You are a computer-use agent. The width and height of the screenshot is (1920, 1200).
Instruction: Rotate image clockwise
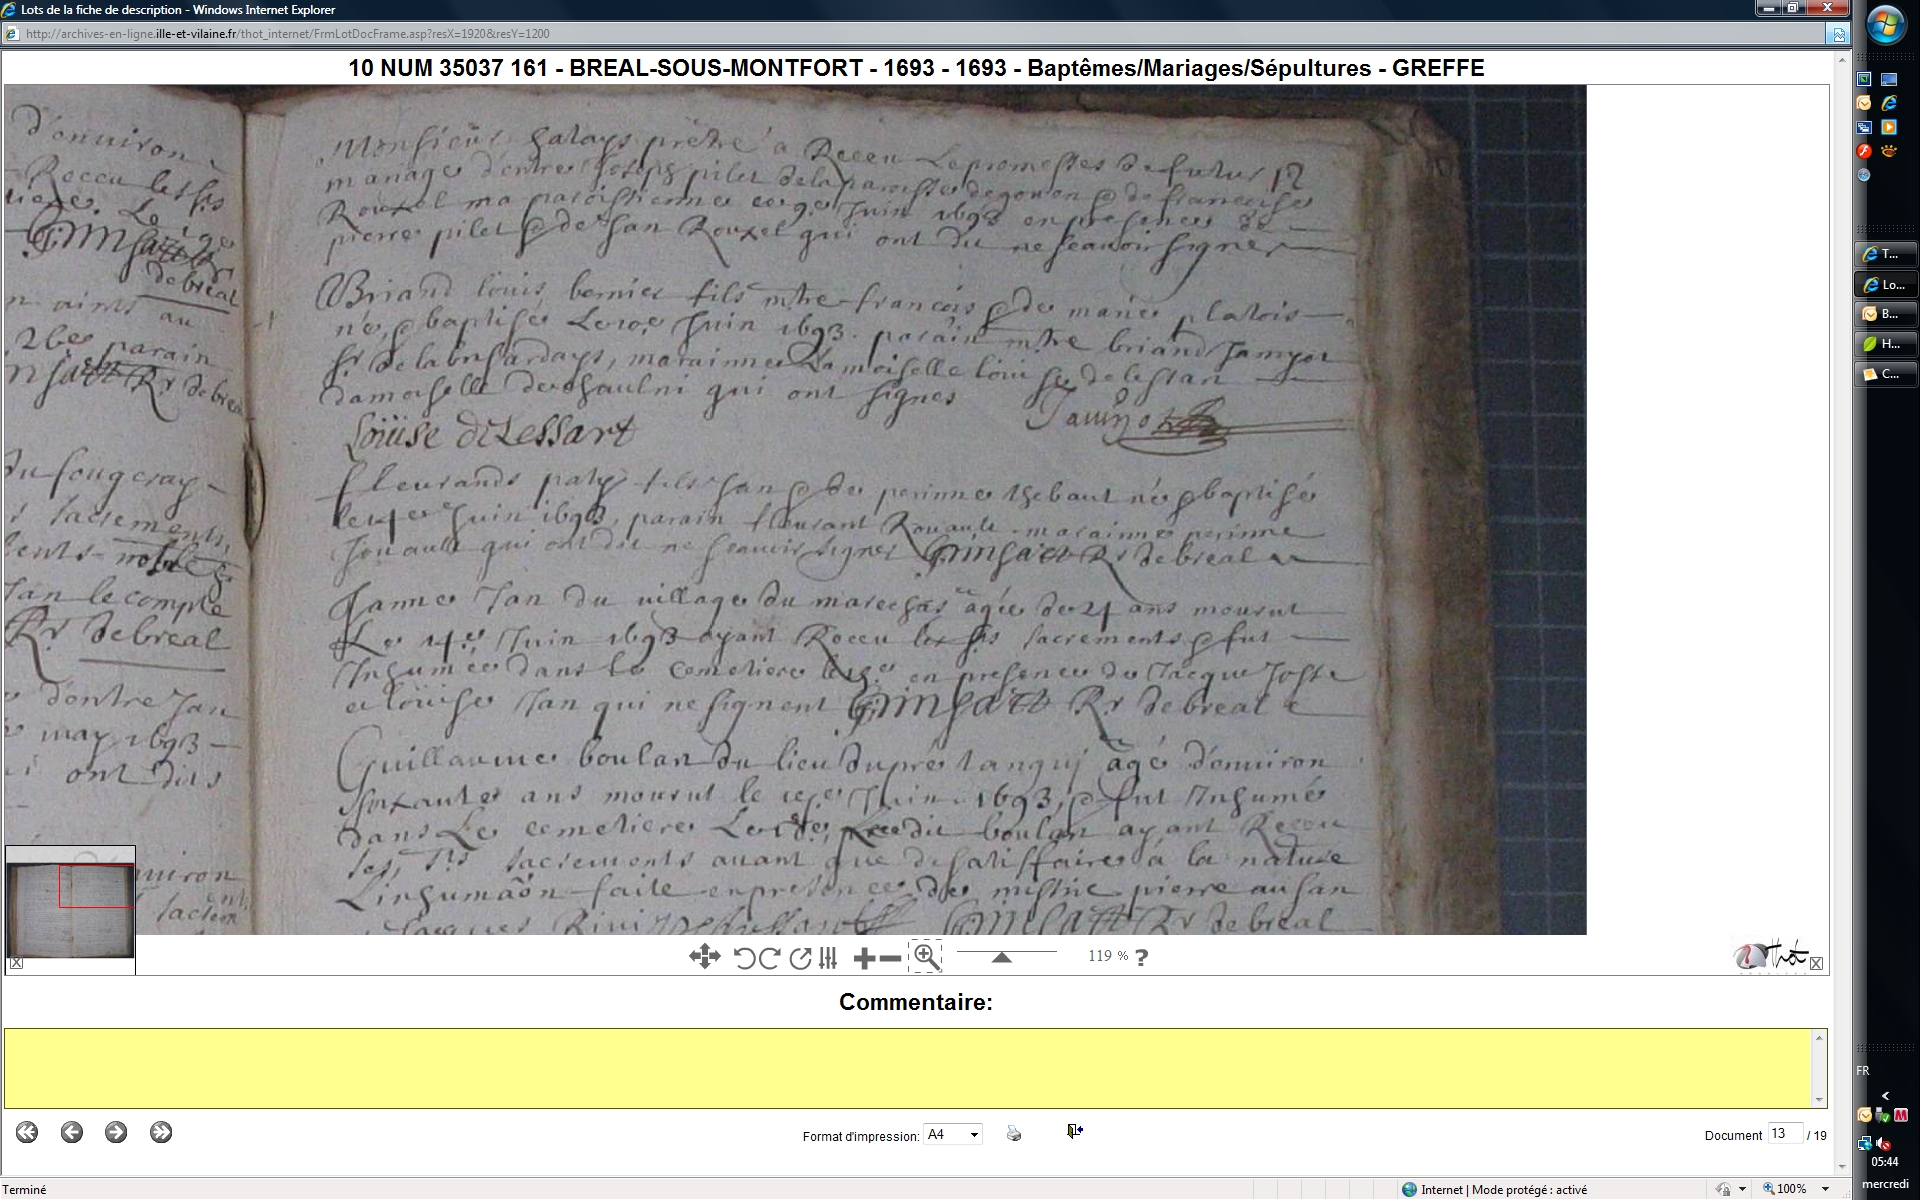(x=770, y=958)
